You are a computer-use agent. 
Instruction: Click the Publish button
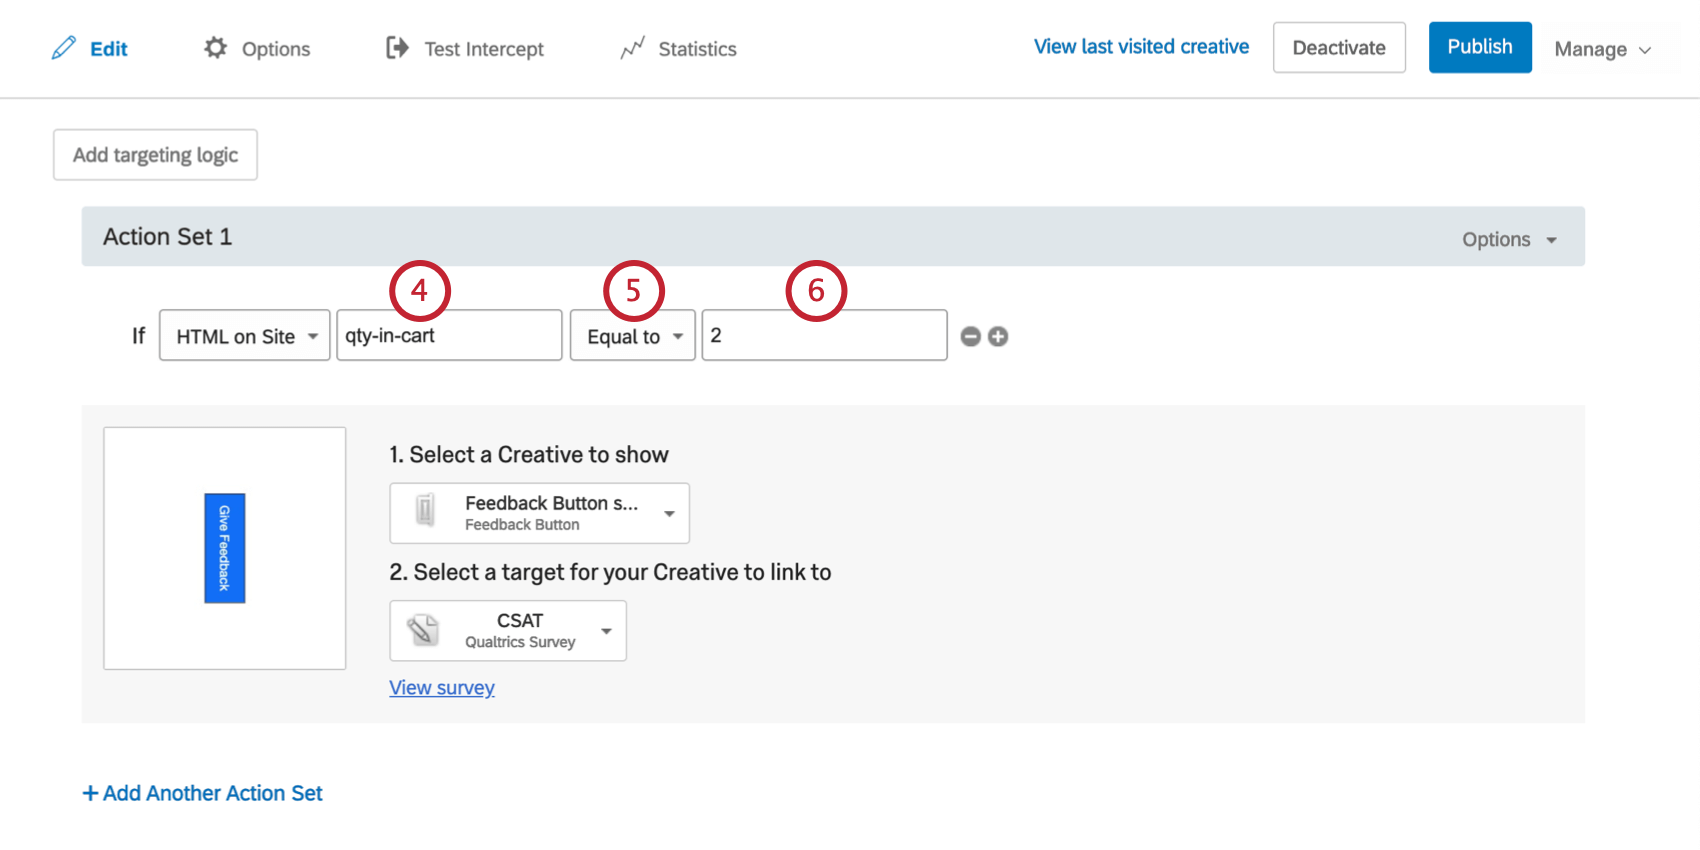(1479, 47)
